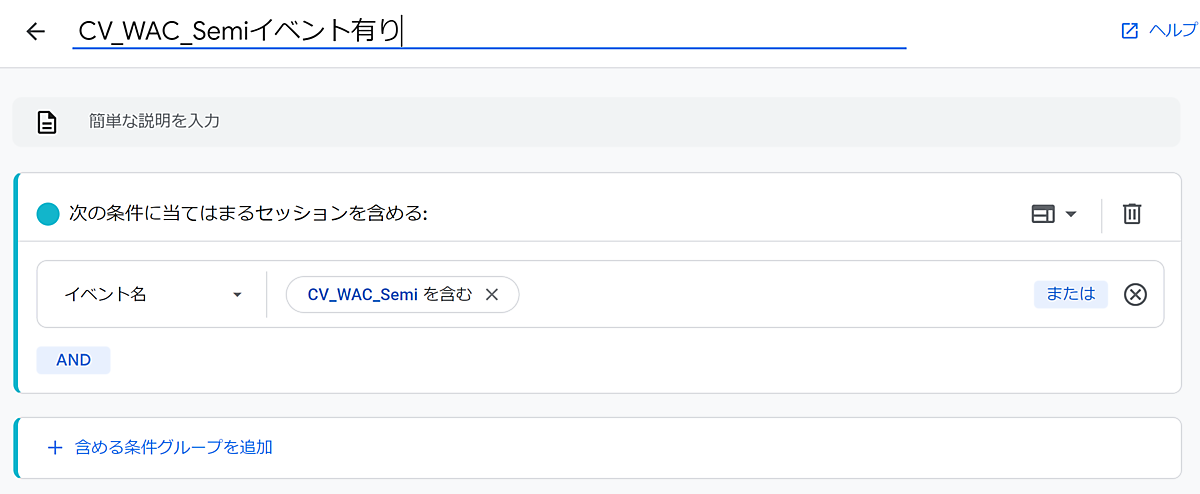This screenshot has width=1200, height=494.
Task: Open the イベント名 dropdown
Action: click(154, 295)
